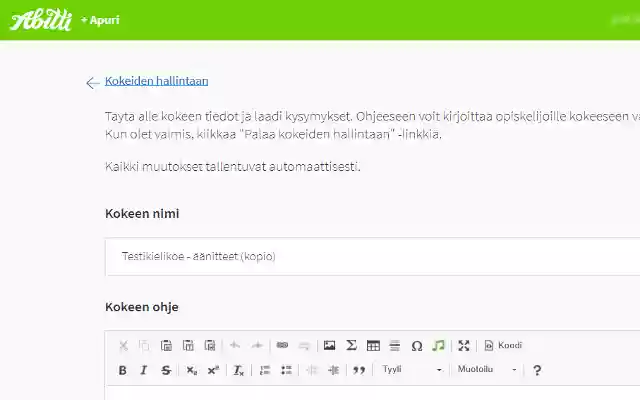Click 'Kaikki muutokset tallentuvat automaattisesti.' text

[x=233, y=167]
